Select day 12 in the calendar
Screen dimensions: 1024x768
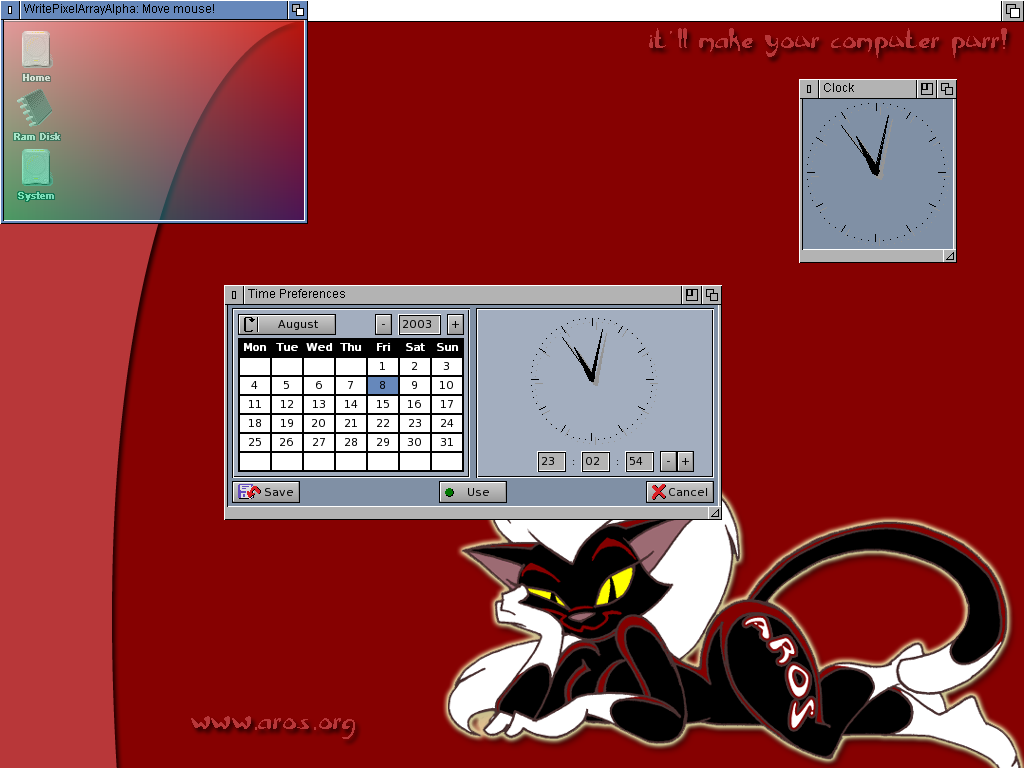pos(287,404)
